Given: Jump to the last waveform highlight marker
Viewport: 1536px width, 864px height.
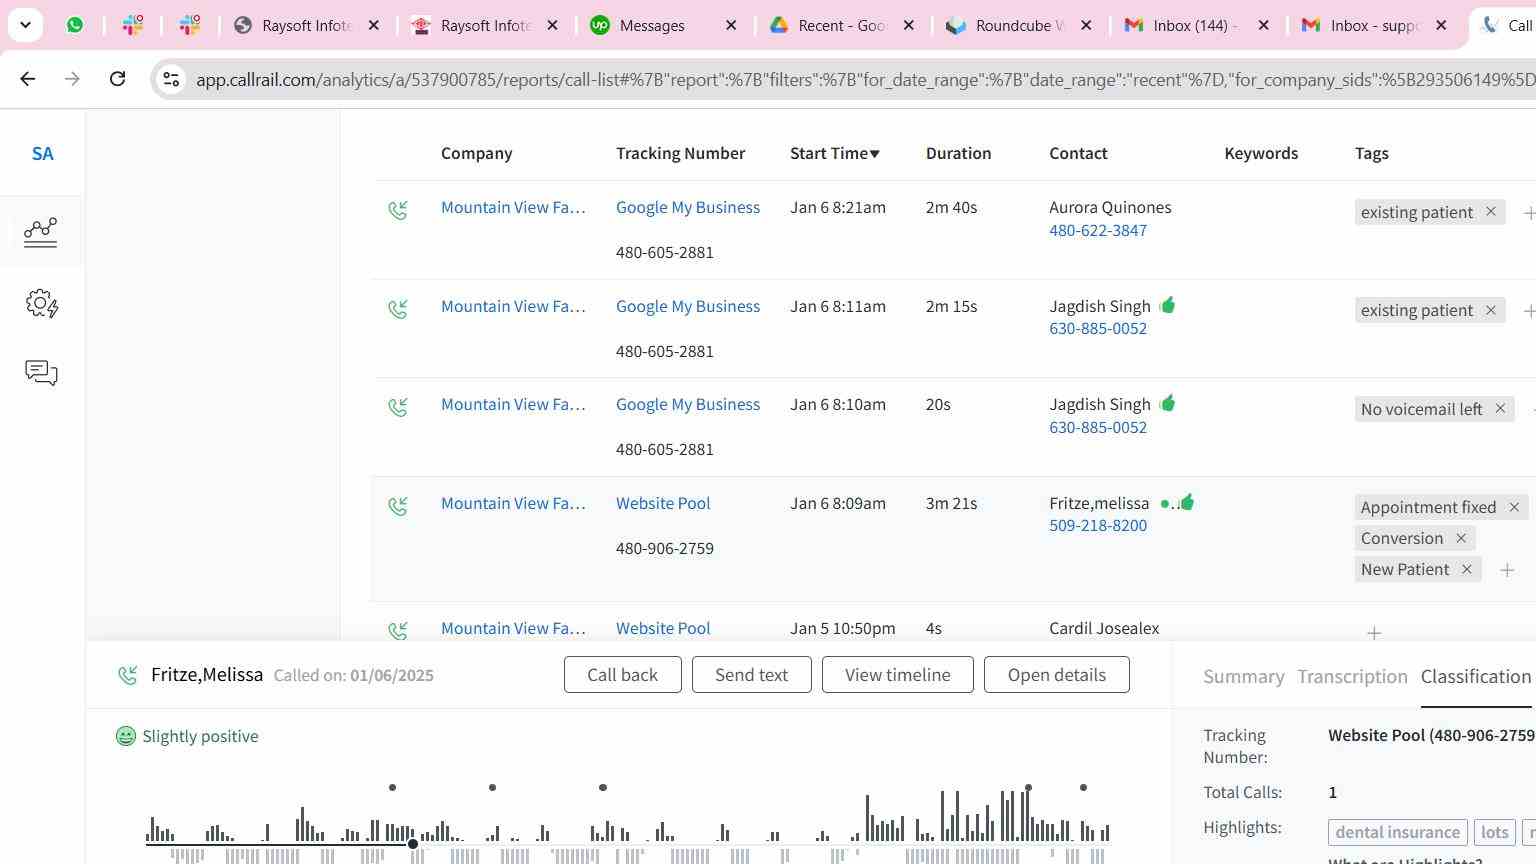Looking at the screenshot, I should (1083, 787).
